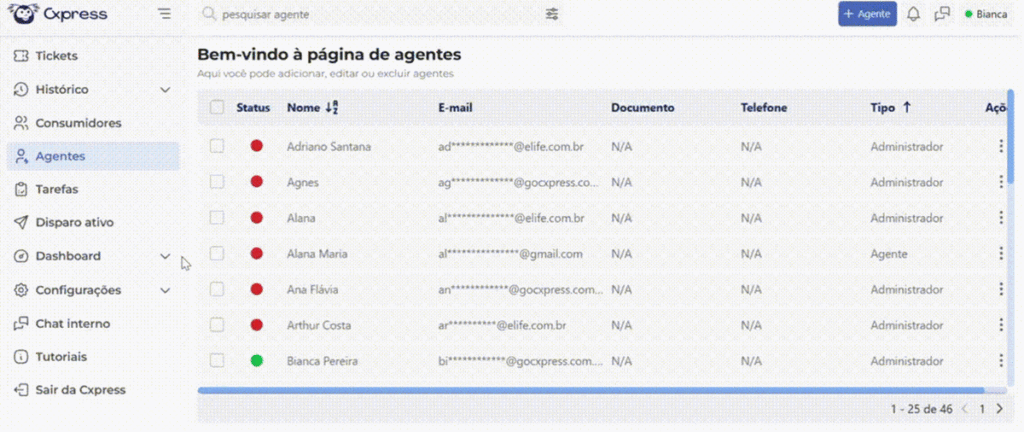Click Sair da Cxpress to log out
This screenshot has width=1024, height=432.
click(80, 390)
